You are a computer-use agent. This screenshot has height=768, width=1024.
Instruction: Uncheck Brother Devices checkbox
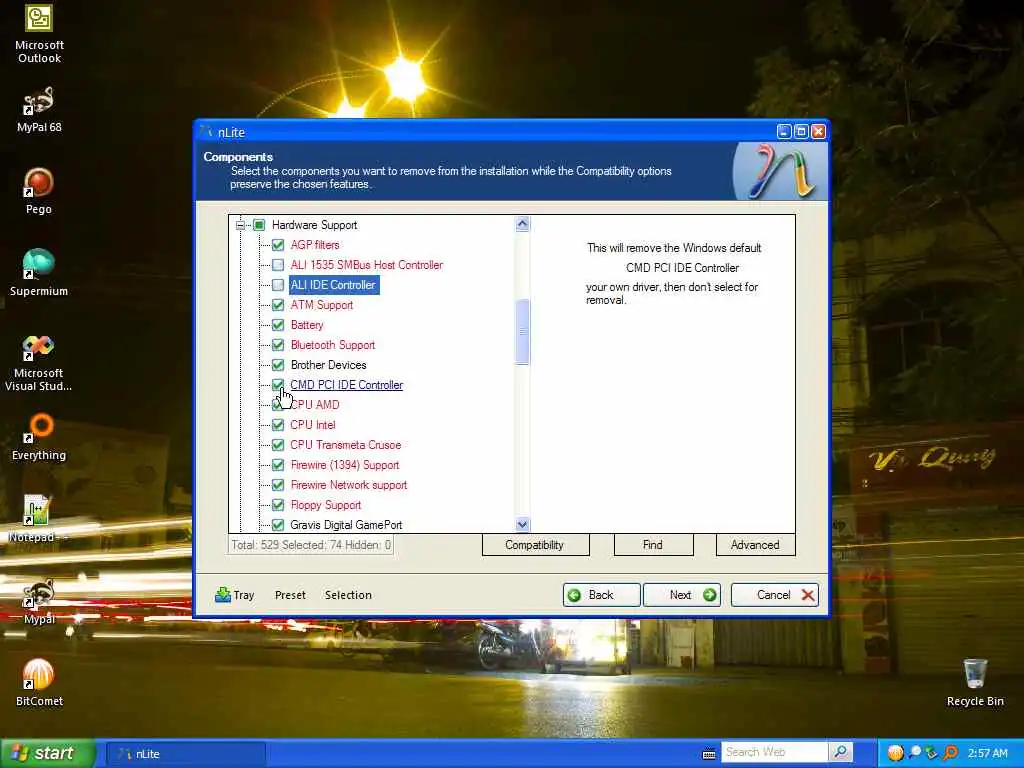[x=278, y=365]
